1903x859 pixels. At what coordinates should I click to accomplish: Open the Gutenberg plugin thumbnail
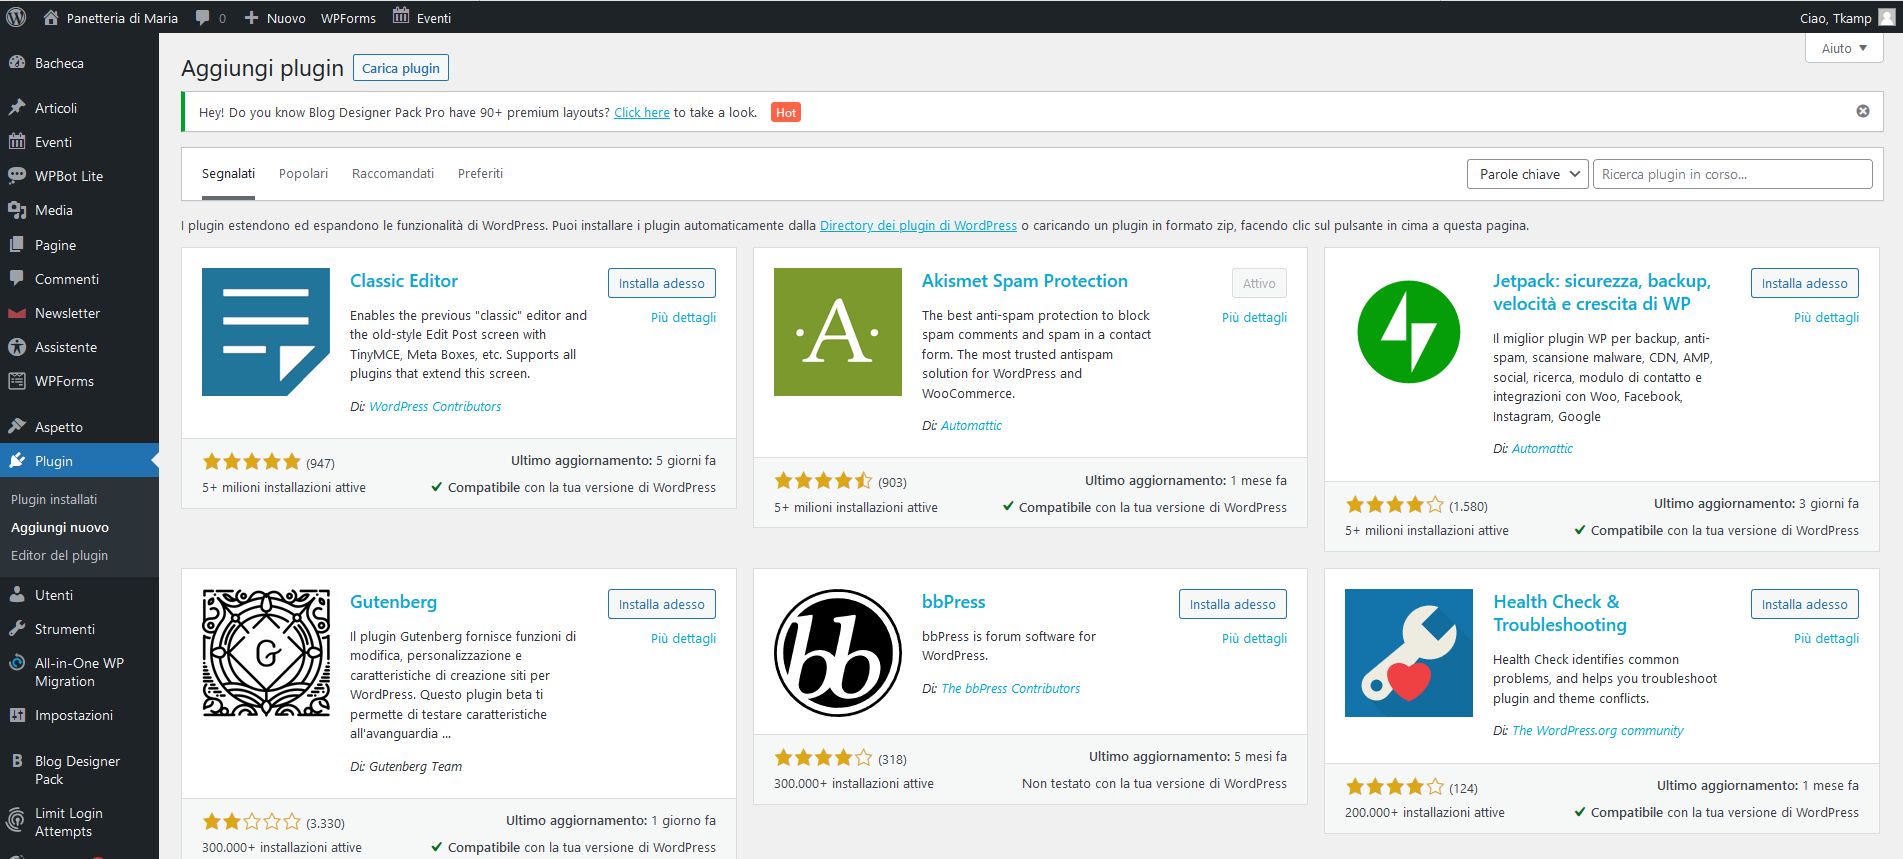[266, 653]
